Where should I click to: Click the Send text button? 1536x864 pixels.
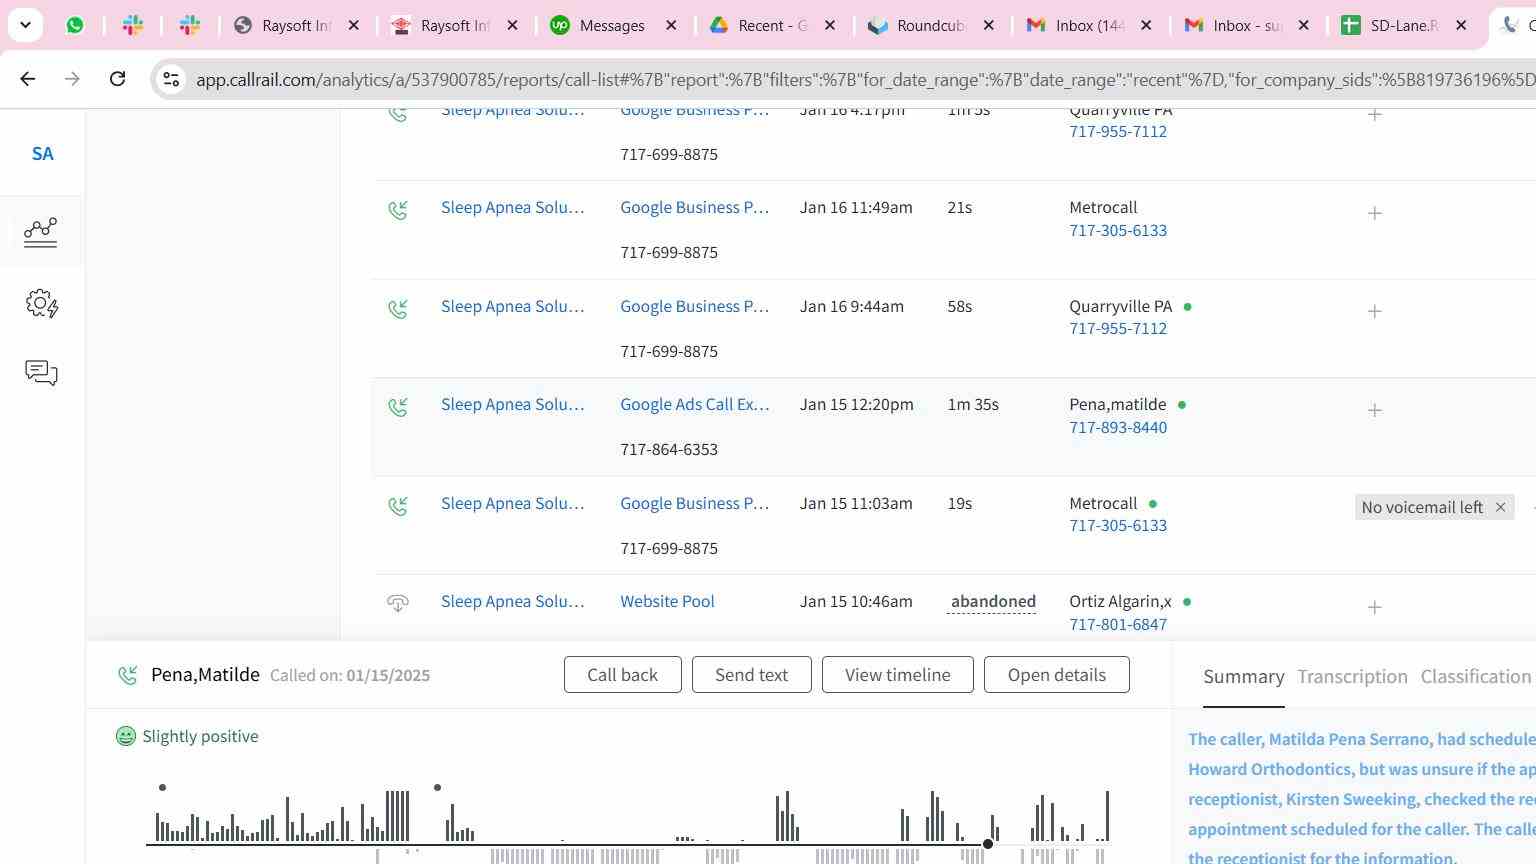pos(751,675)
